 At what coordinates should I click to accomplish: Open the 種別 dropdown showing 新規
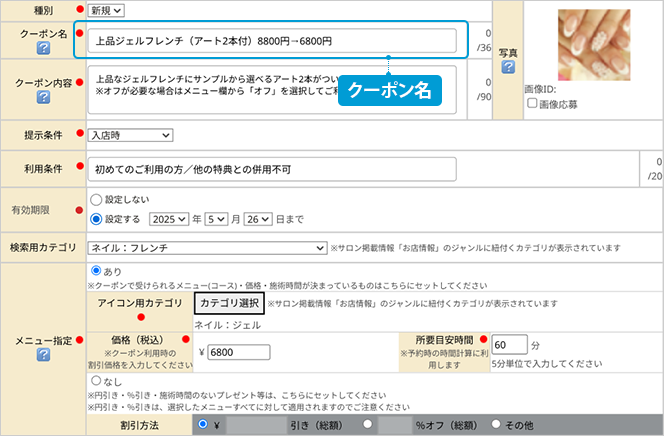pos(106,9)
